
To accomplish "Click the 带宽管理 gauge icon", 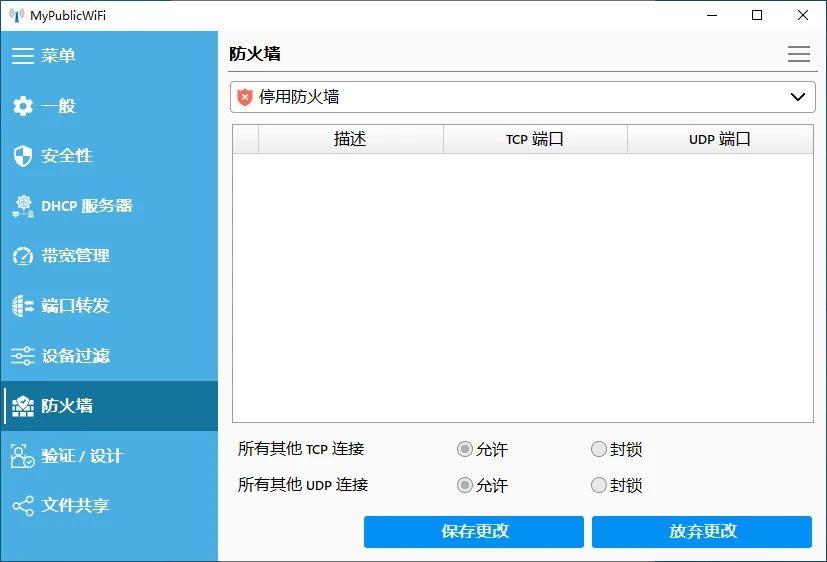I will pyautogui.click(x=23, y=256).
